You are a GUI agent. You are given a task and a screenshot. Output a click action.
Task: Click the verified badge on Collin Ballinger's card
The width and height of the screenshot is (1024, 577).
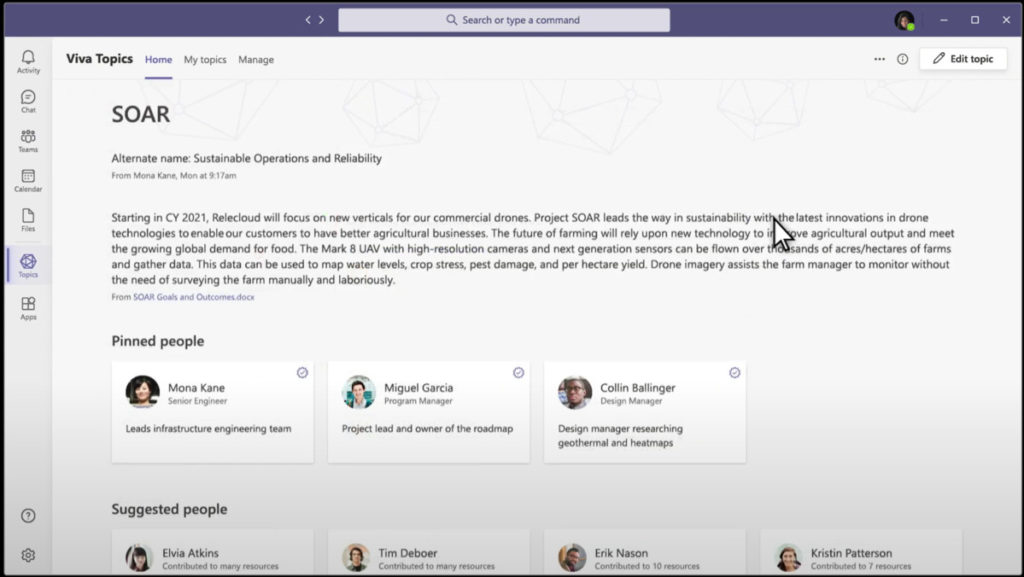point(735,373)
